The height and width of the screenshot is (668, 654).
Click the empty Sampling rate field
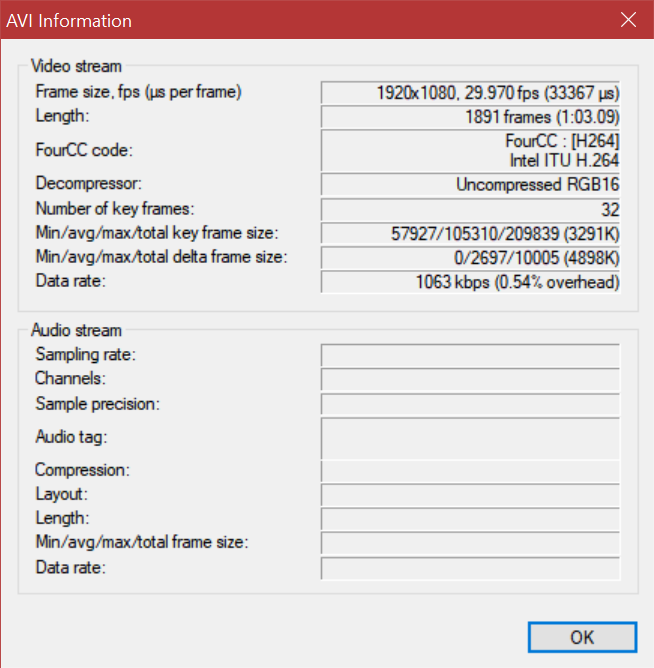(x=470, y=356)
